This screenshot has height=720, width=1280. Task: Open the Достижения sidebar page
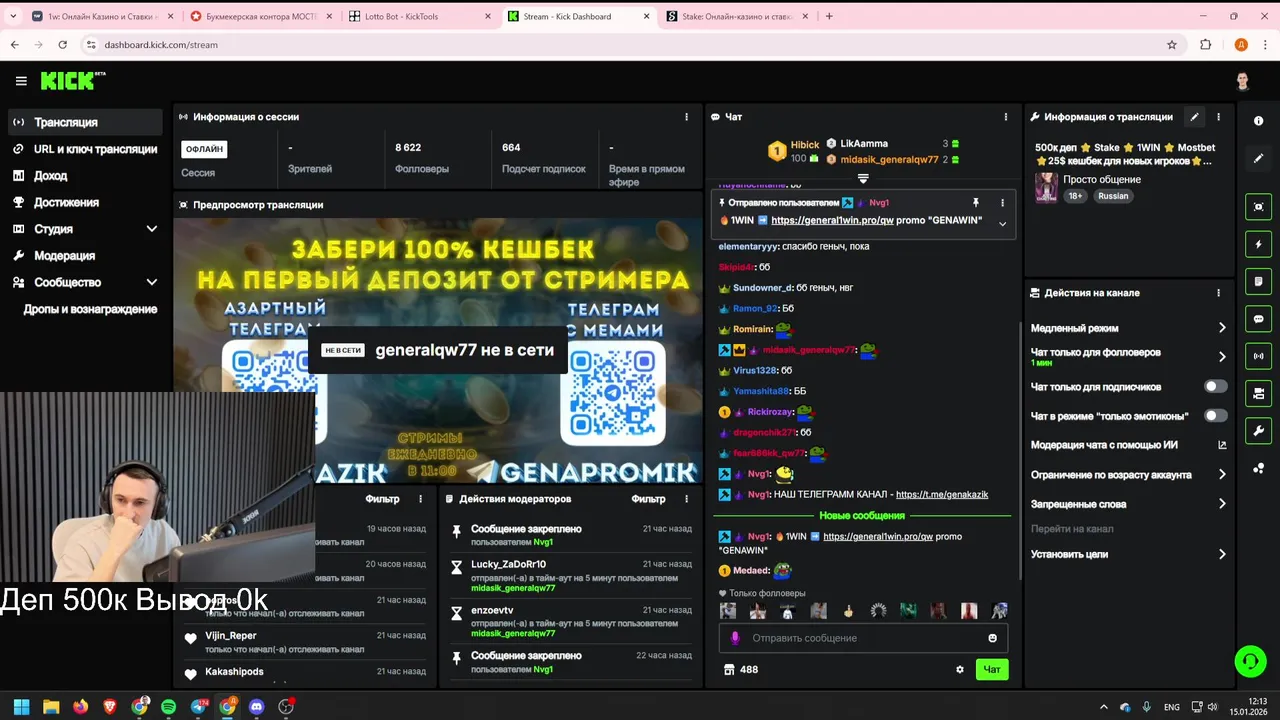85,202
